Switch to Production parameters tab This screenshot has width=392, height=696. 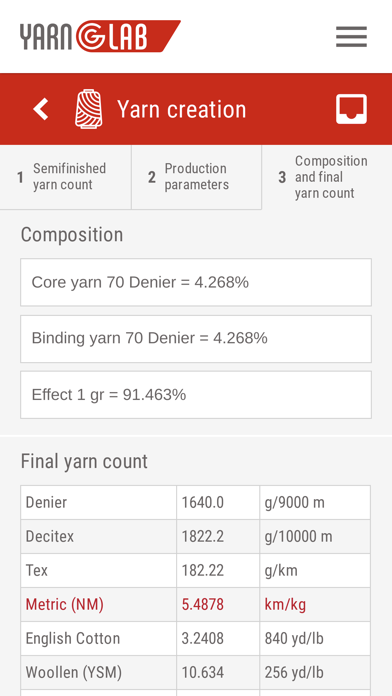click(x=197, y=177)
